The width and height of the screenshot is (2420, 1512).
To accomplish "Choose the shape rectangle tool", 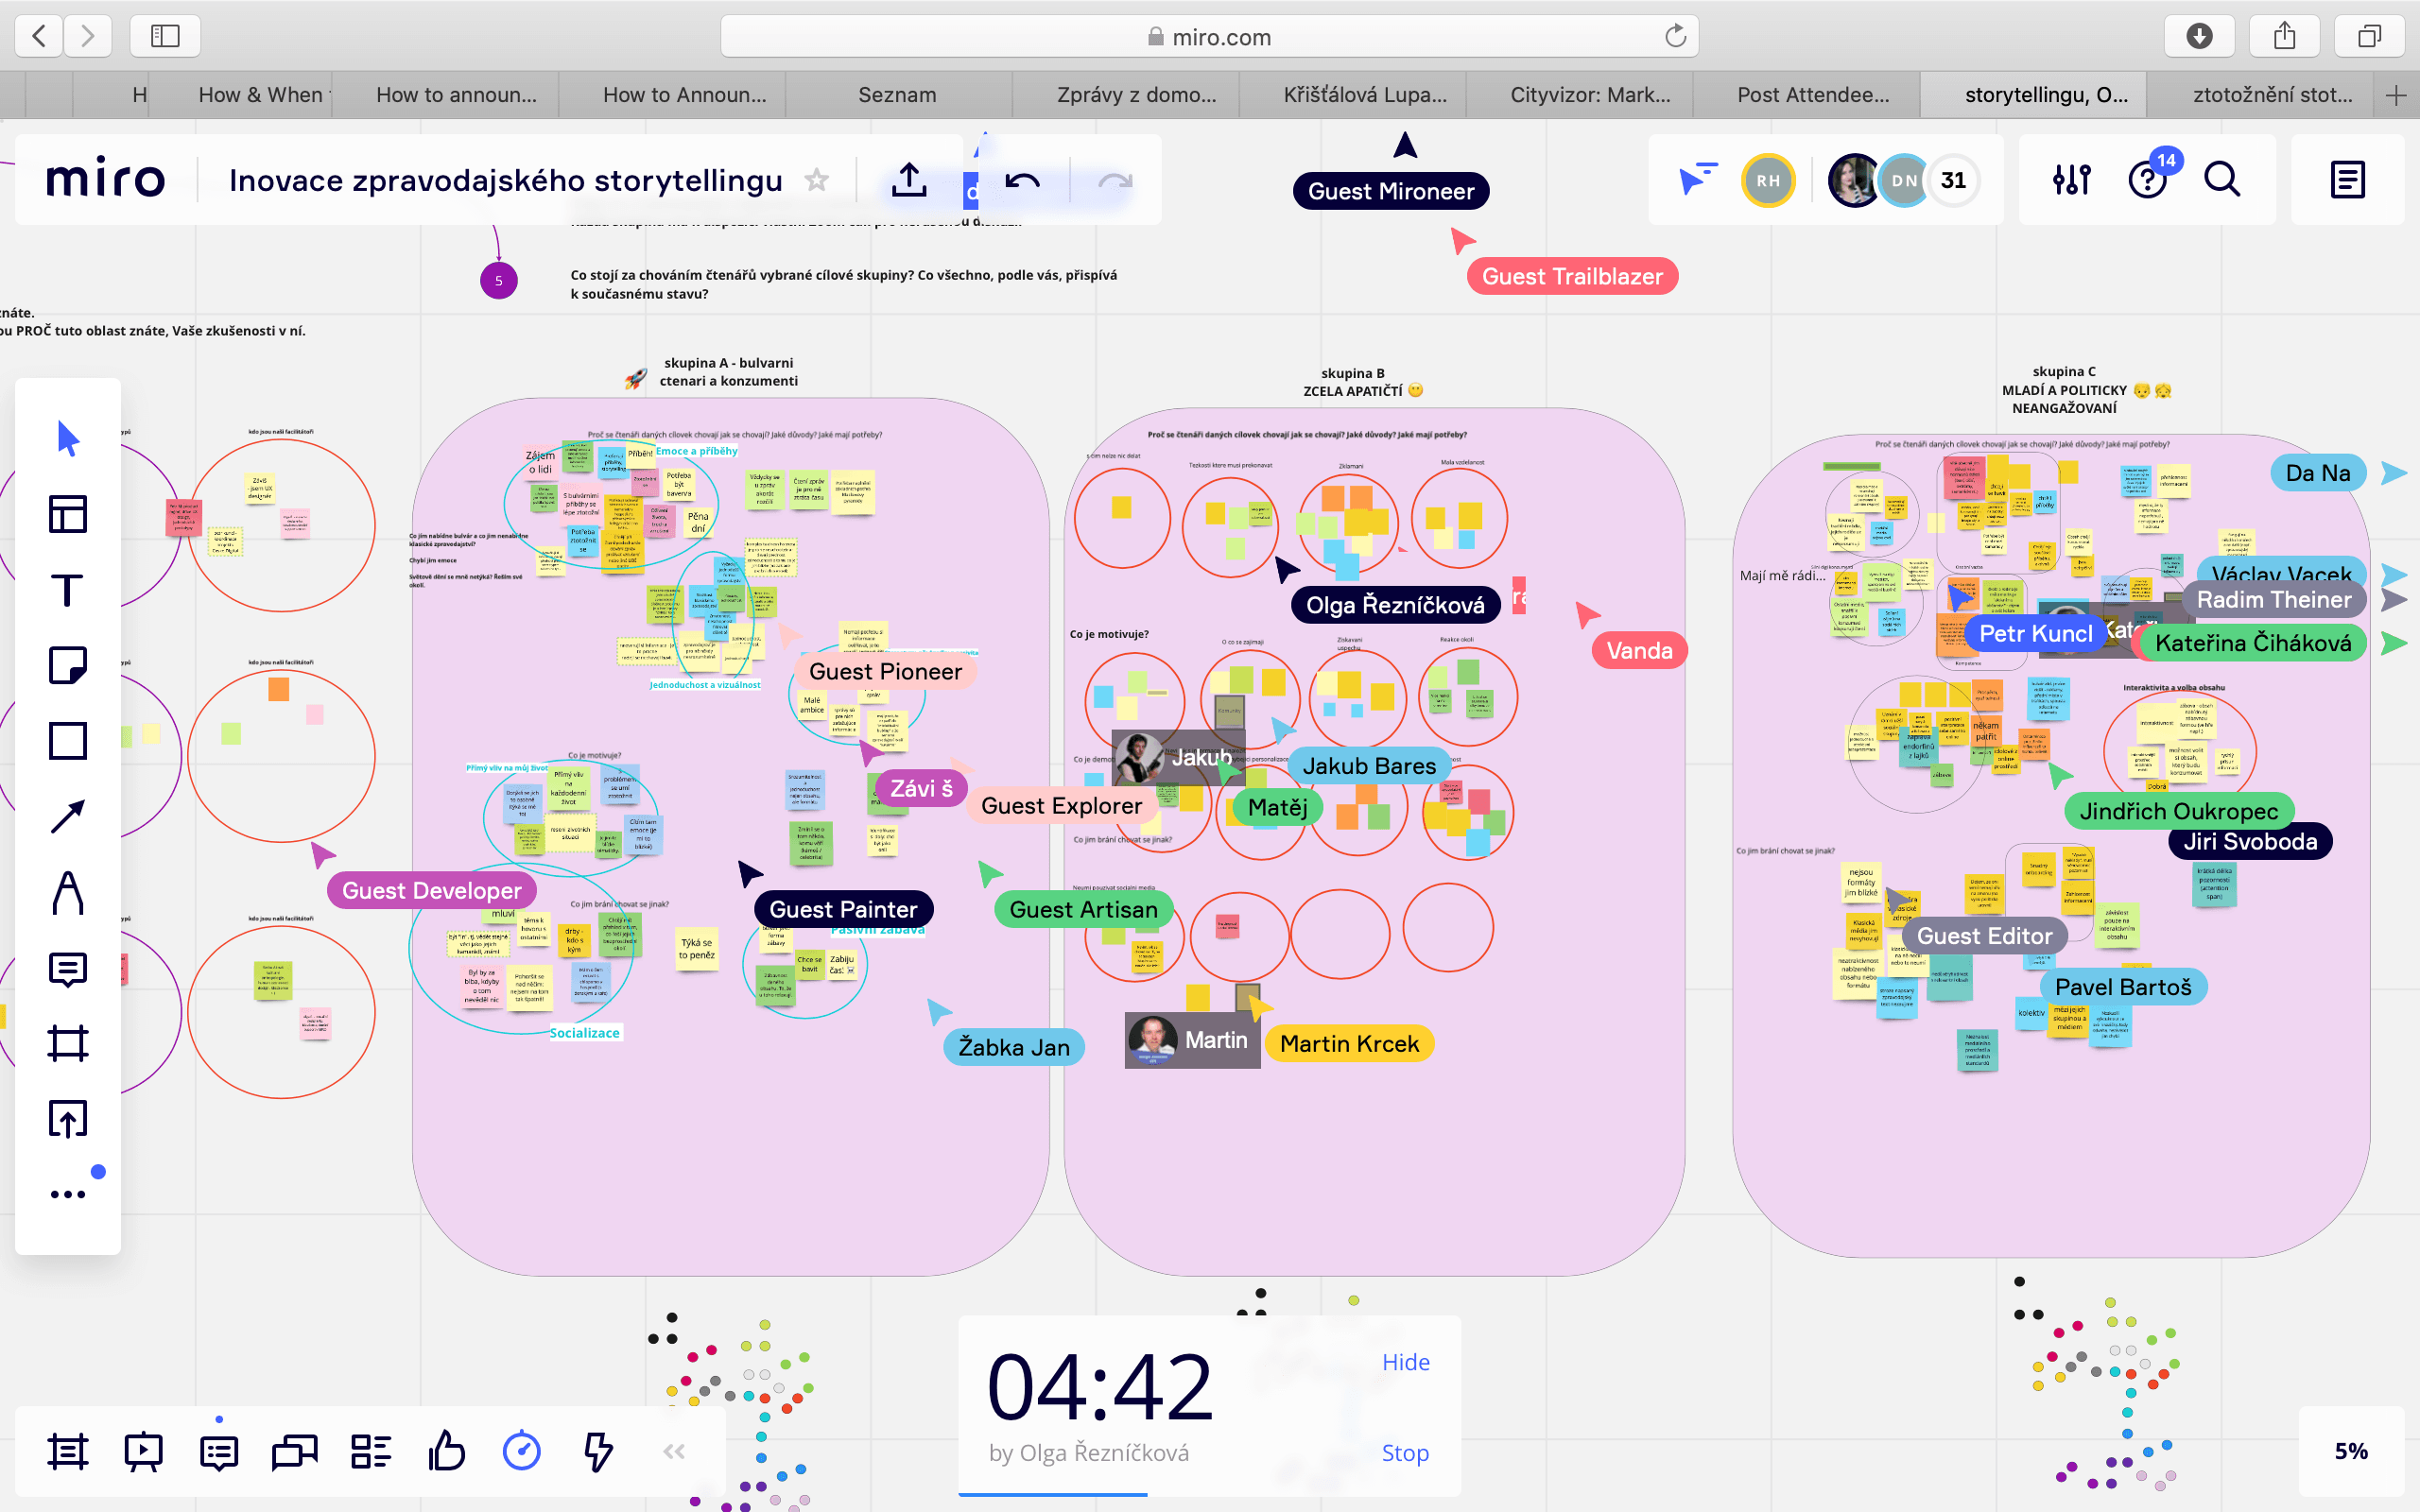I will (x=67, y=741).
